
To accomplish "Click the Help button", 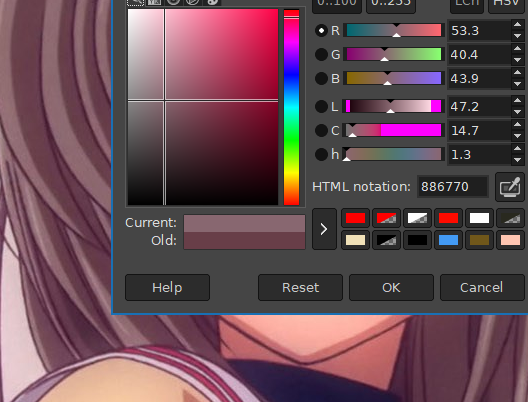I will 167,288.
